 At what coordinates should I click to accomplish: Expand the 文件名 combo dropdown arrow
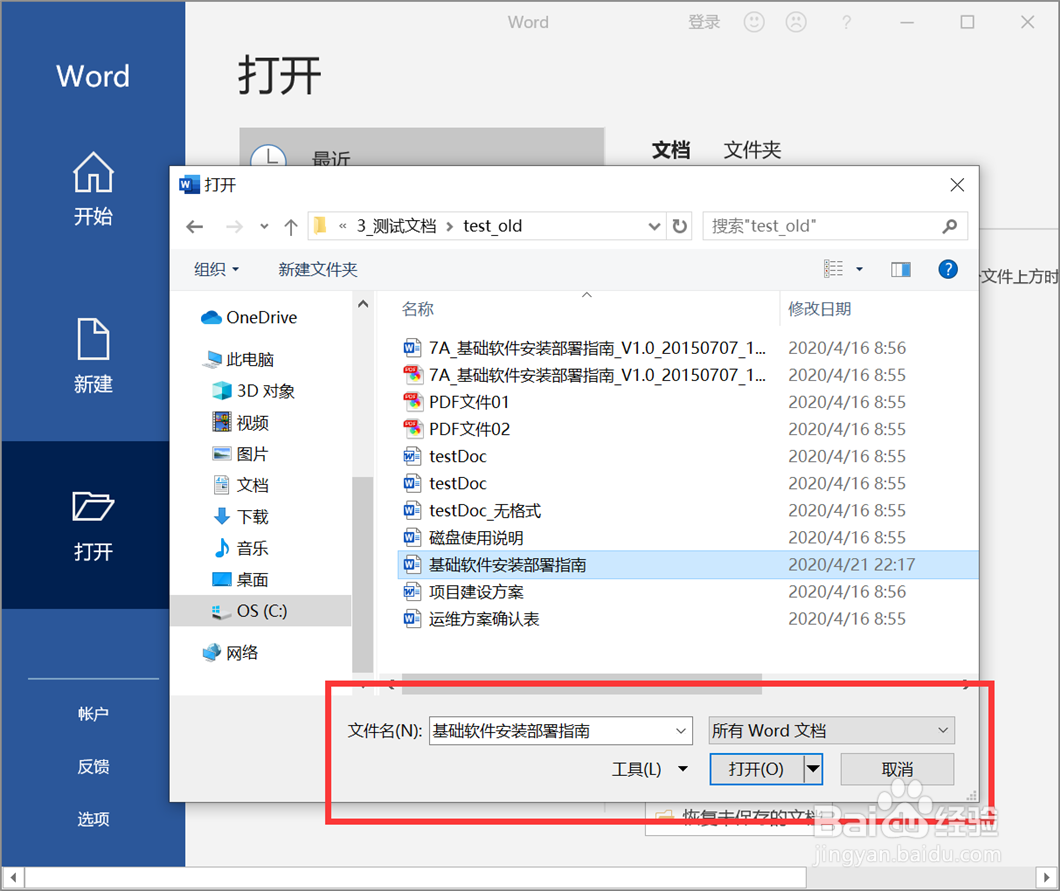(x=681, y=731)
